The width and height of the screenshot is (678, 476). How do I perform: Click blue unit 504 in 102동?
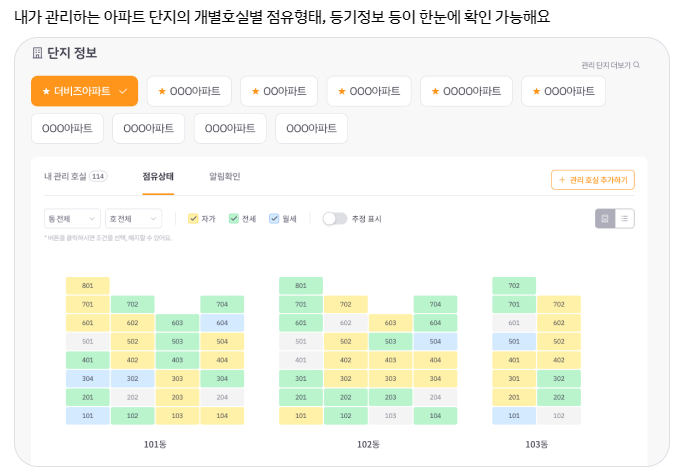435,342
